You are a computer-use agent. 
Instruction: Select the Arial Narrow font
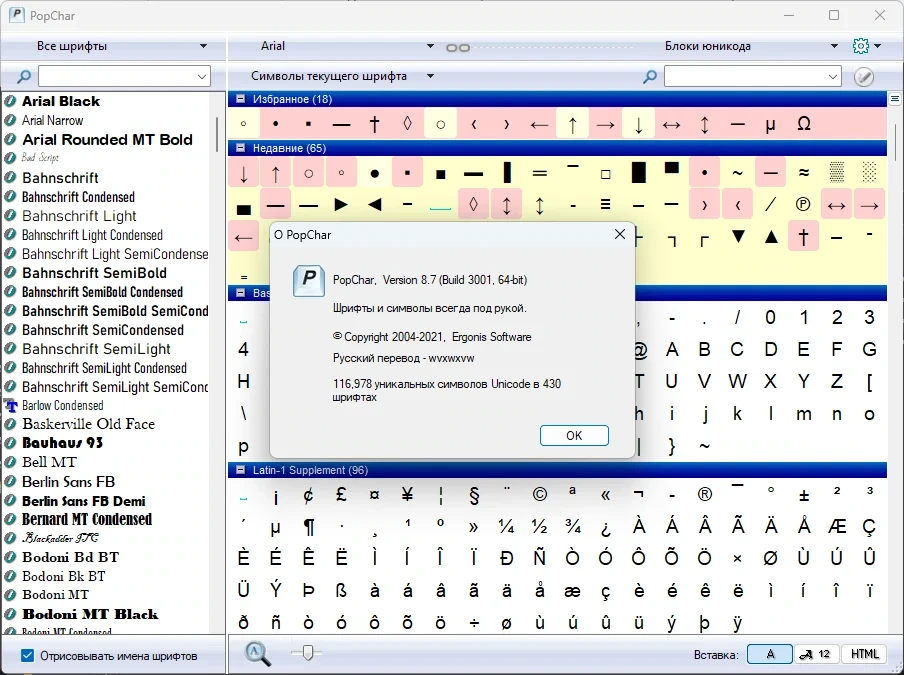[x=52, y=120]
